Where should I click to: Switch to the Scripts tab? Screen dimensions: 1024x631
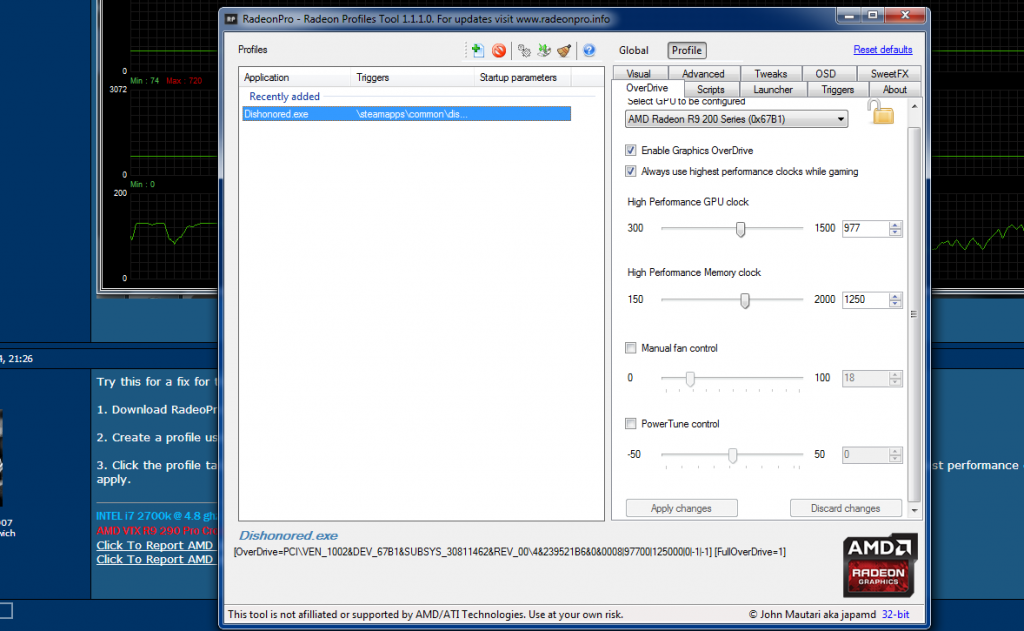pos(711,89)
